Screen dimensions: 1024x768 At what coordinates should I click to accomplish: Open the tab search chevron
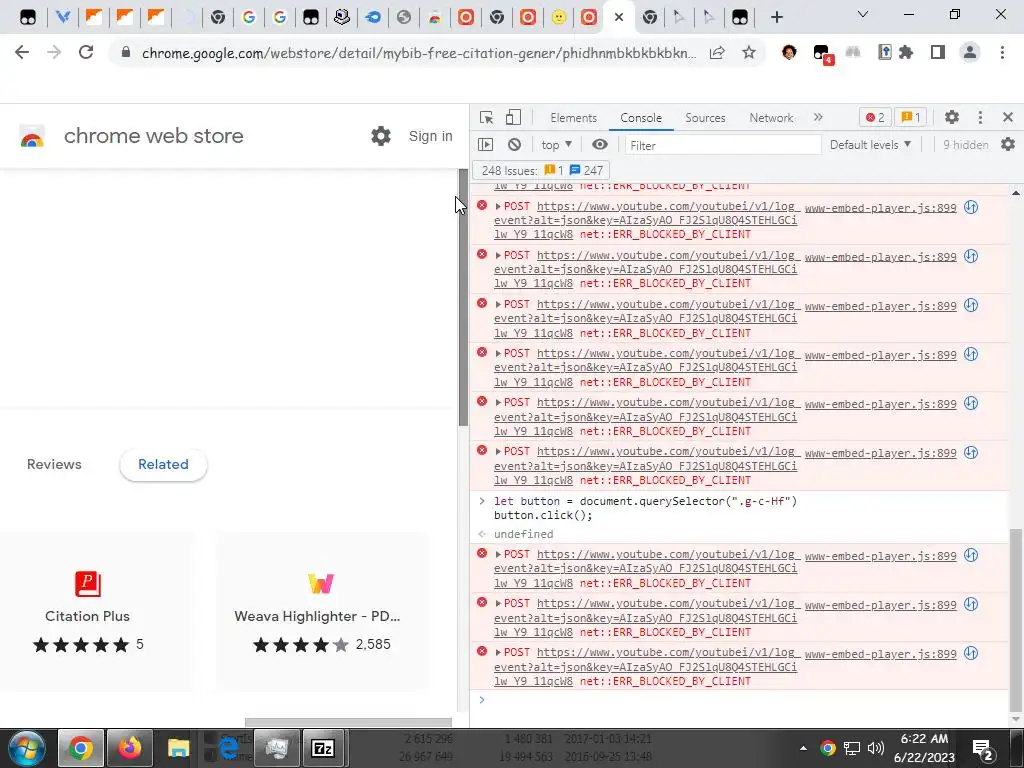(x=863, y=14)
